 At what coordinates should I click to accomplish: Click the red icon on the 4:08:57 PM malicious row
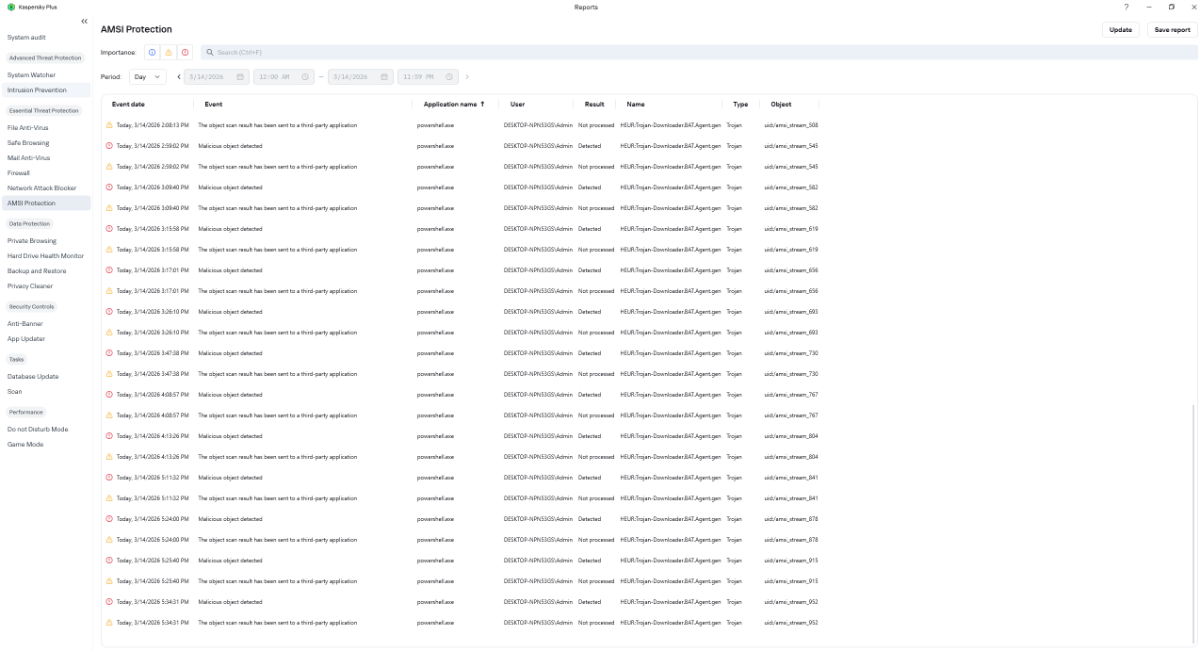click(x=110, y=395)
